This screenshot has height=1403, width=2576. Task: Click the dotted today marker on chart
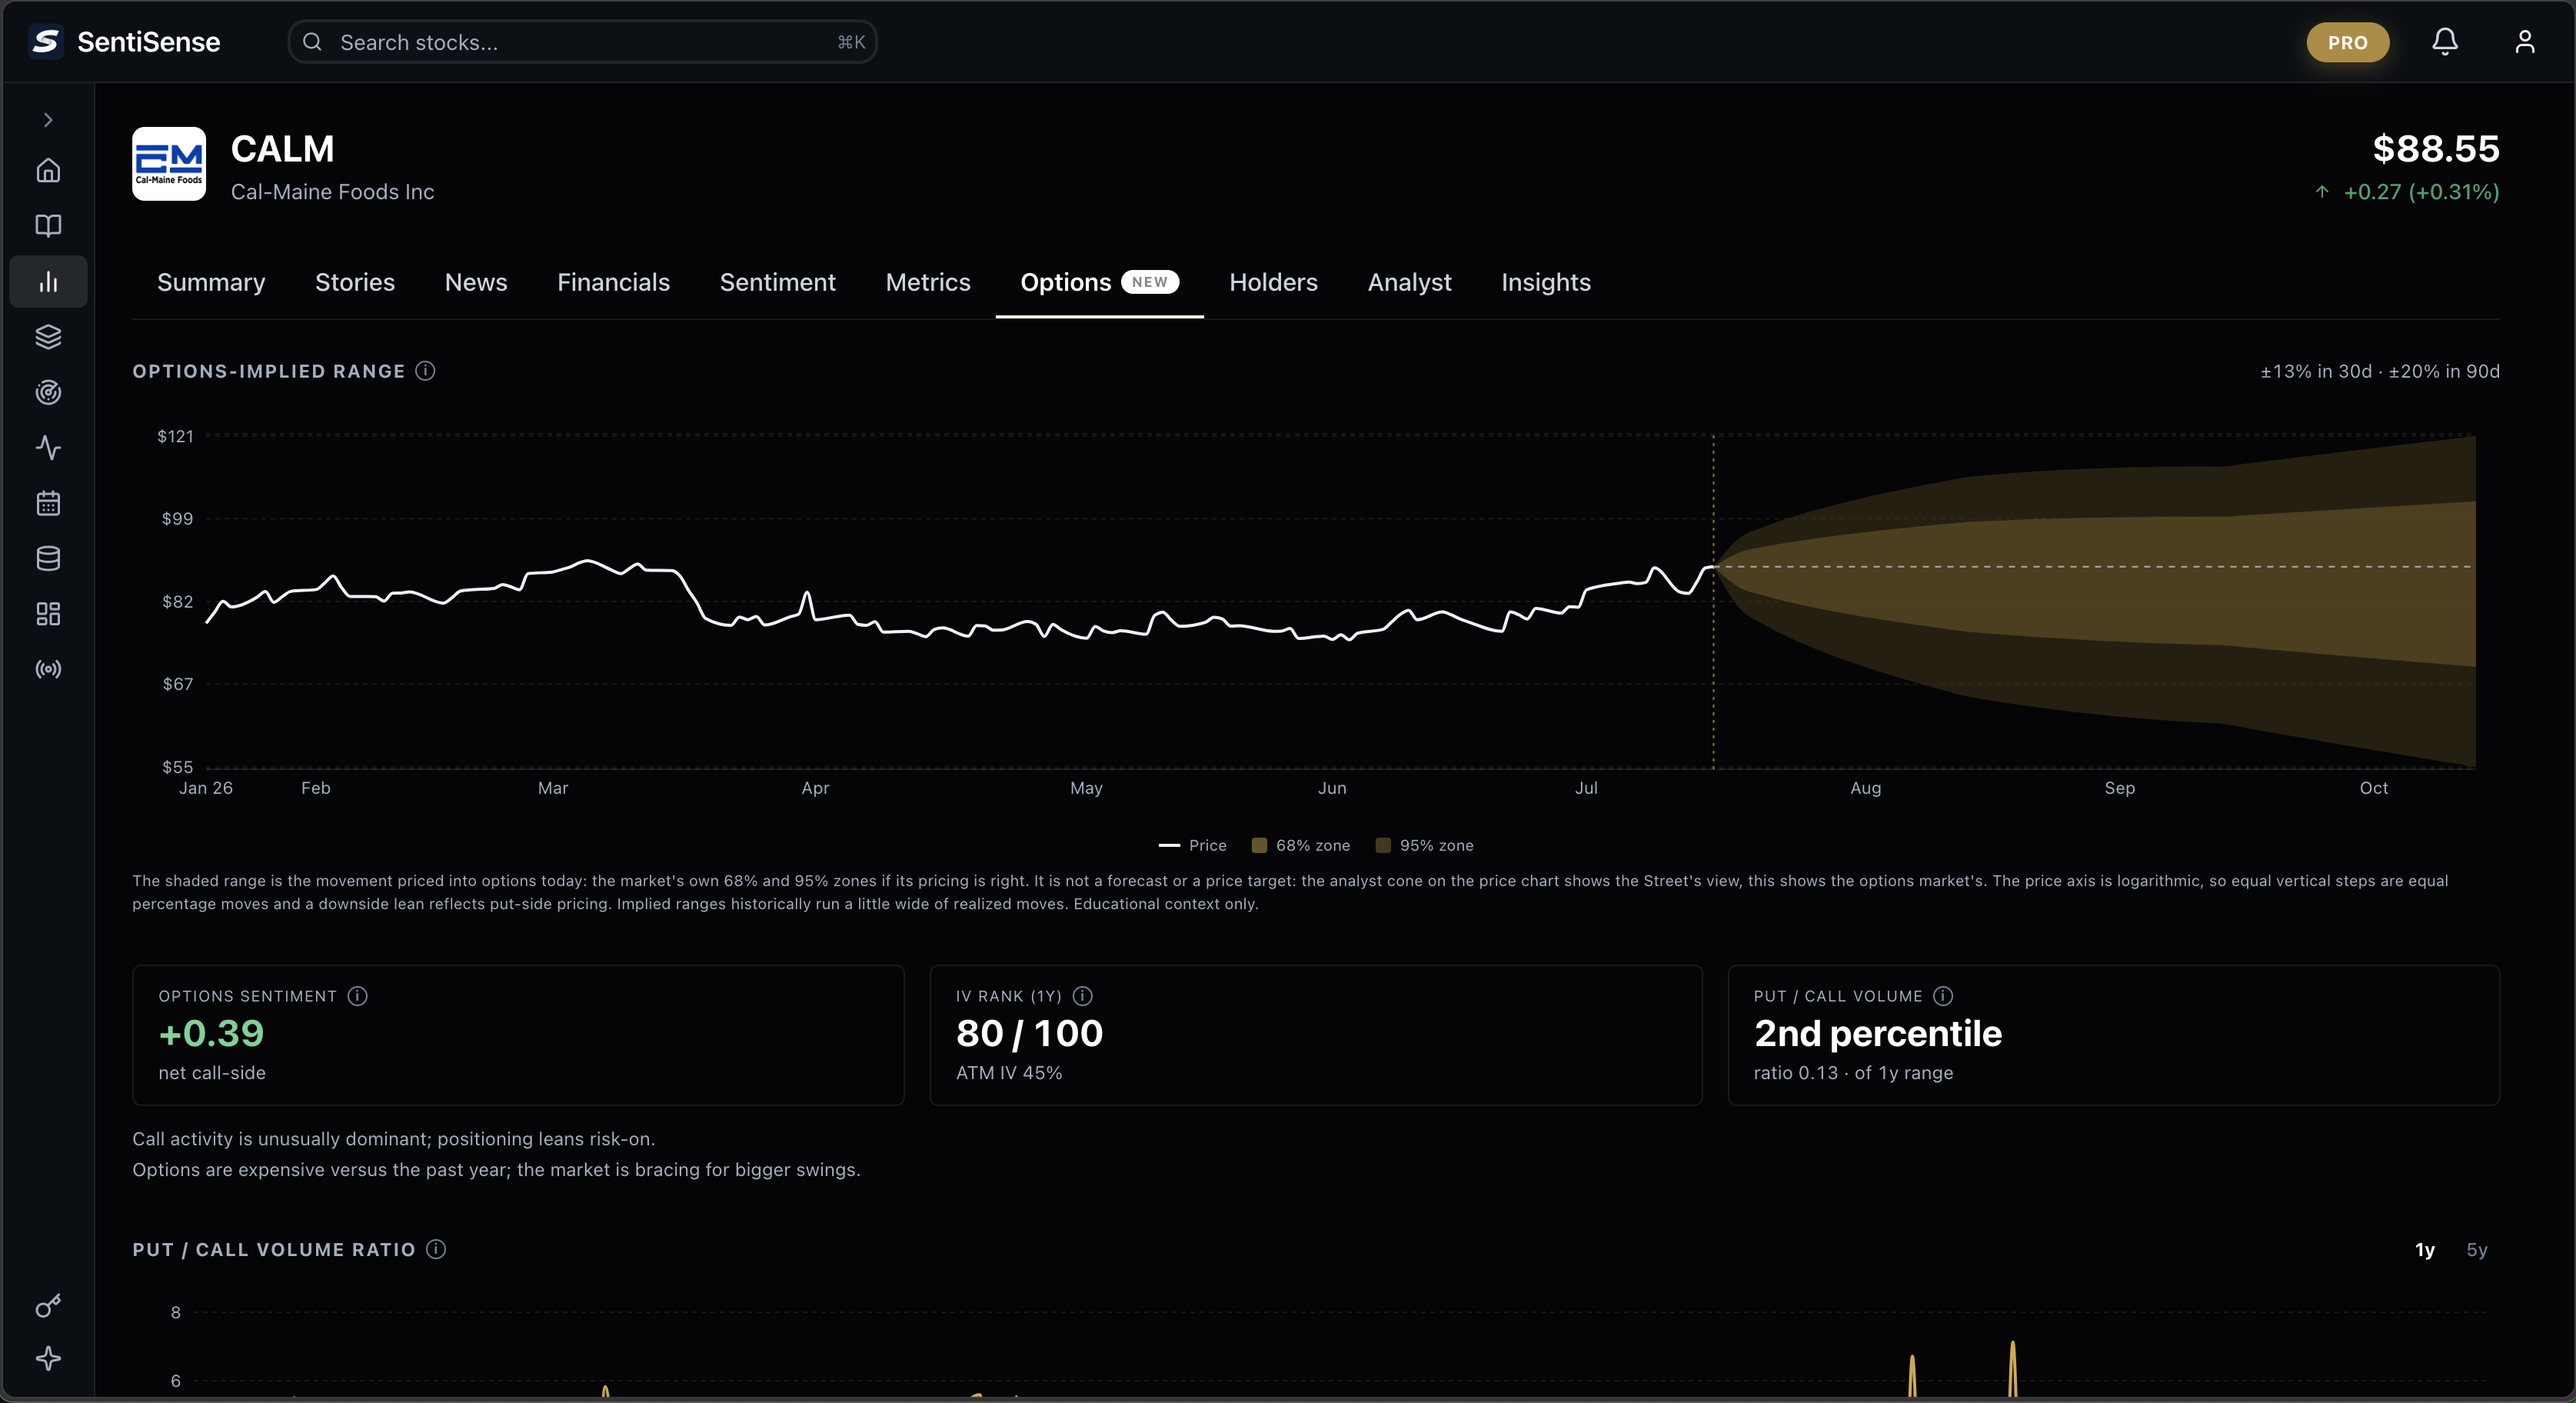(x=1713, y=602)
